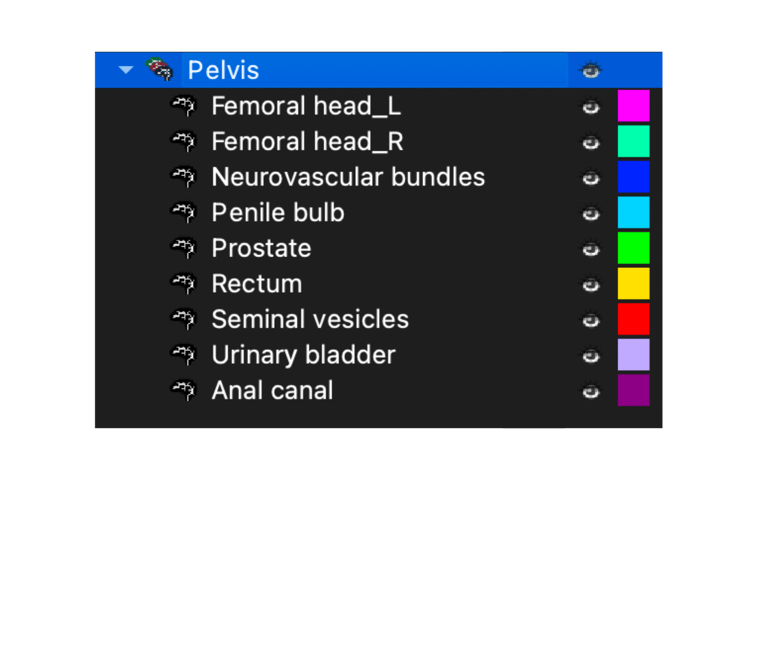Screen dimensions: 768x663
Task: Select the Anal canal row
Action: click(x=272, y=390)
